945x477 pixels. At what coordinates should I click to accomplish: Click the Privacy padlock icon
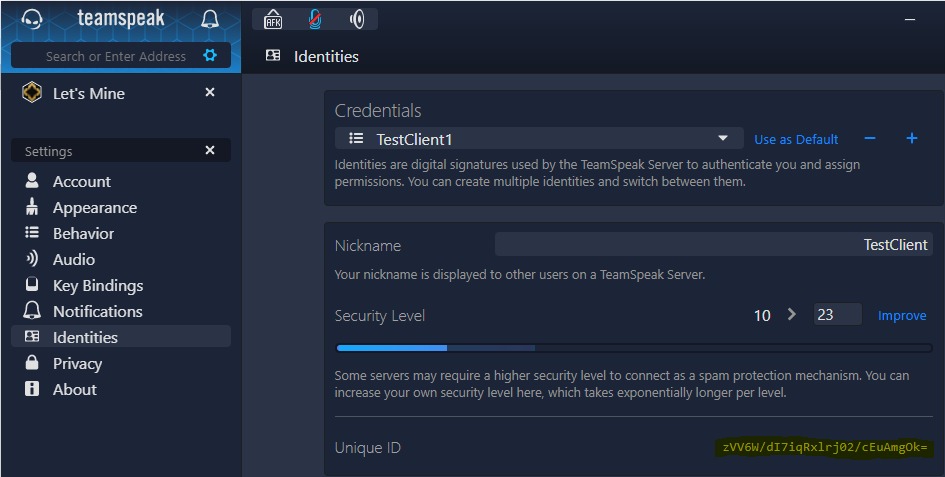tap(32, 364)
